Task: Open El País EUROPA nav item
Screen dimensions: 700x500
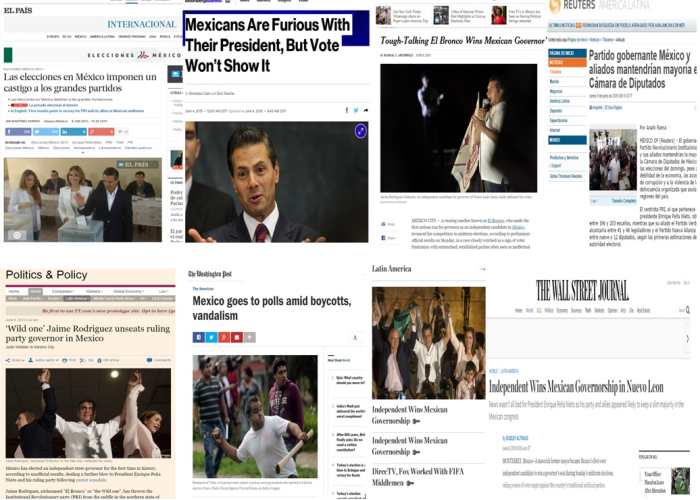Action: tap(53, 37)
